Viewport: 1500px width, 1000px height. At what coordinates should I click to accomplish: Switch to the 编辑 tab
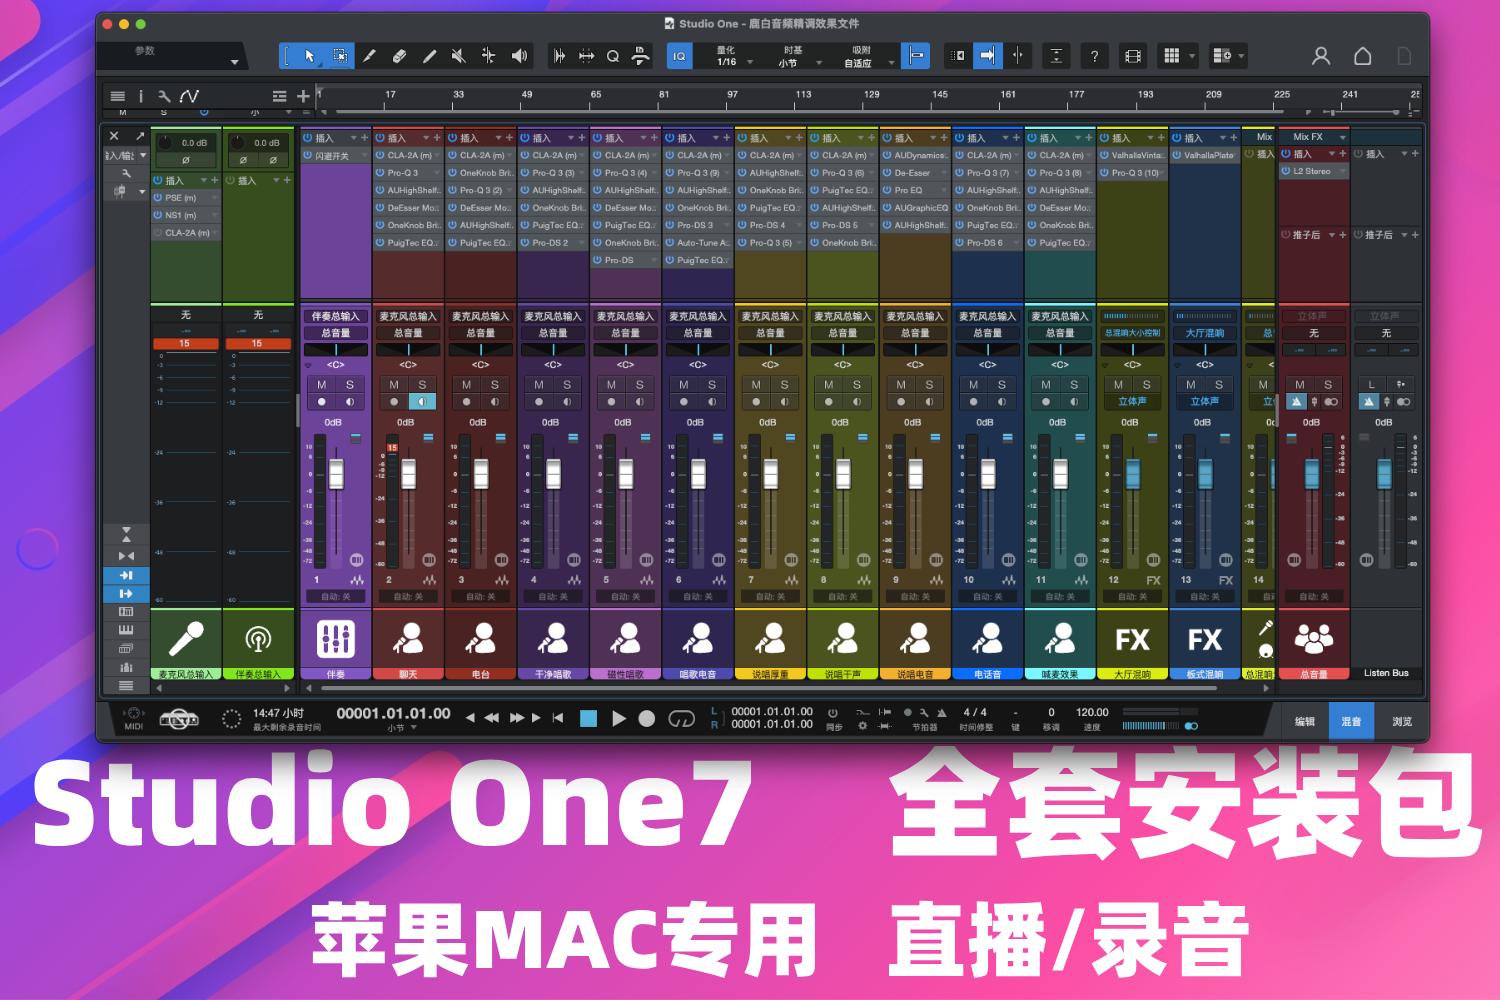point(1305,721)
